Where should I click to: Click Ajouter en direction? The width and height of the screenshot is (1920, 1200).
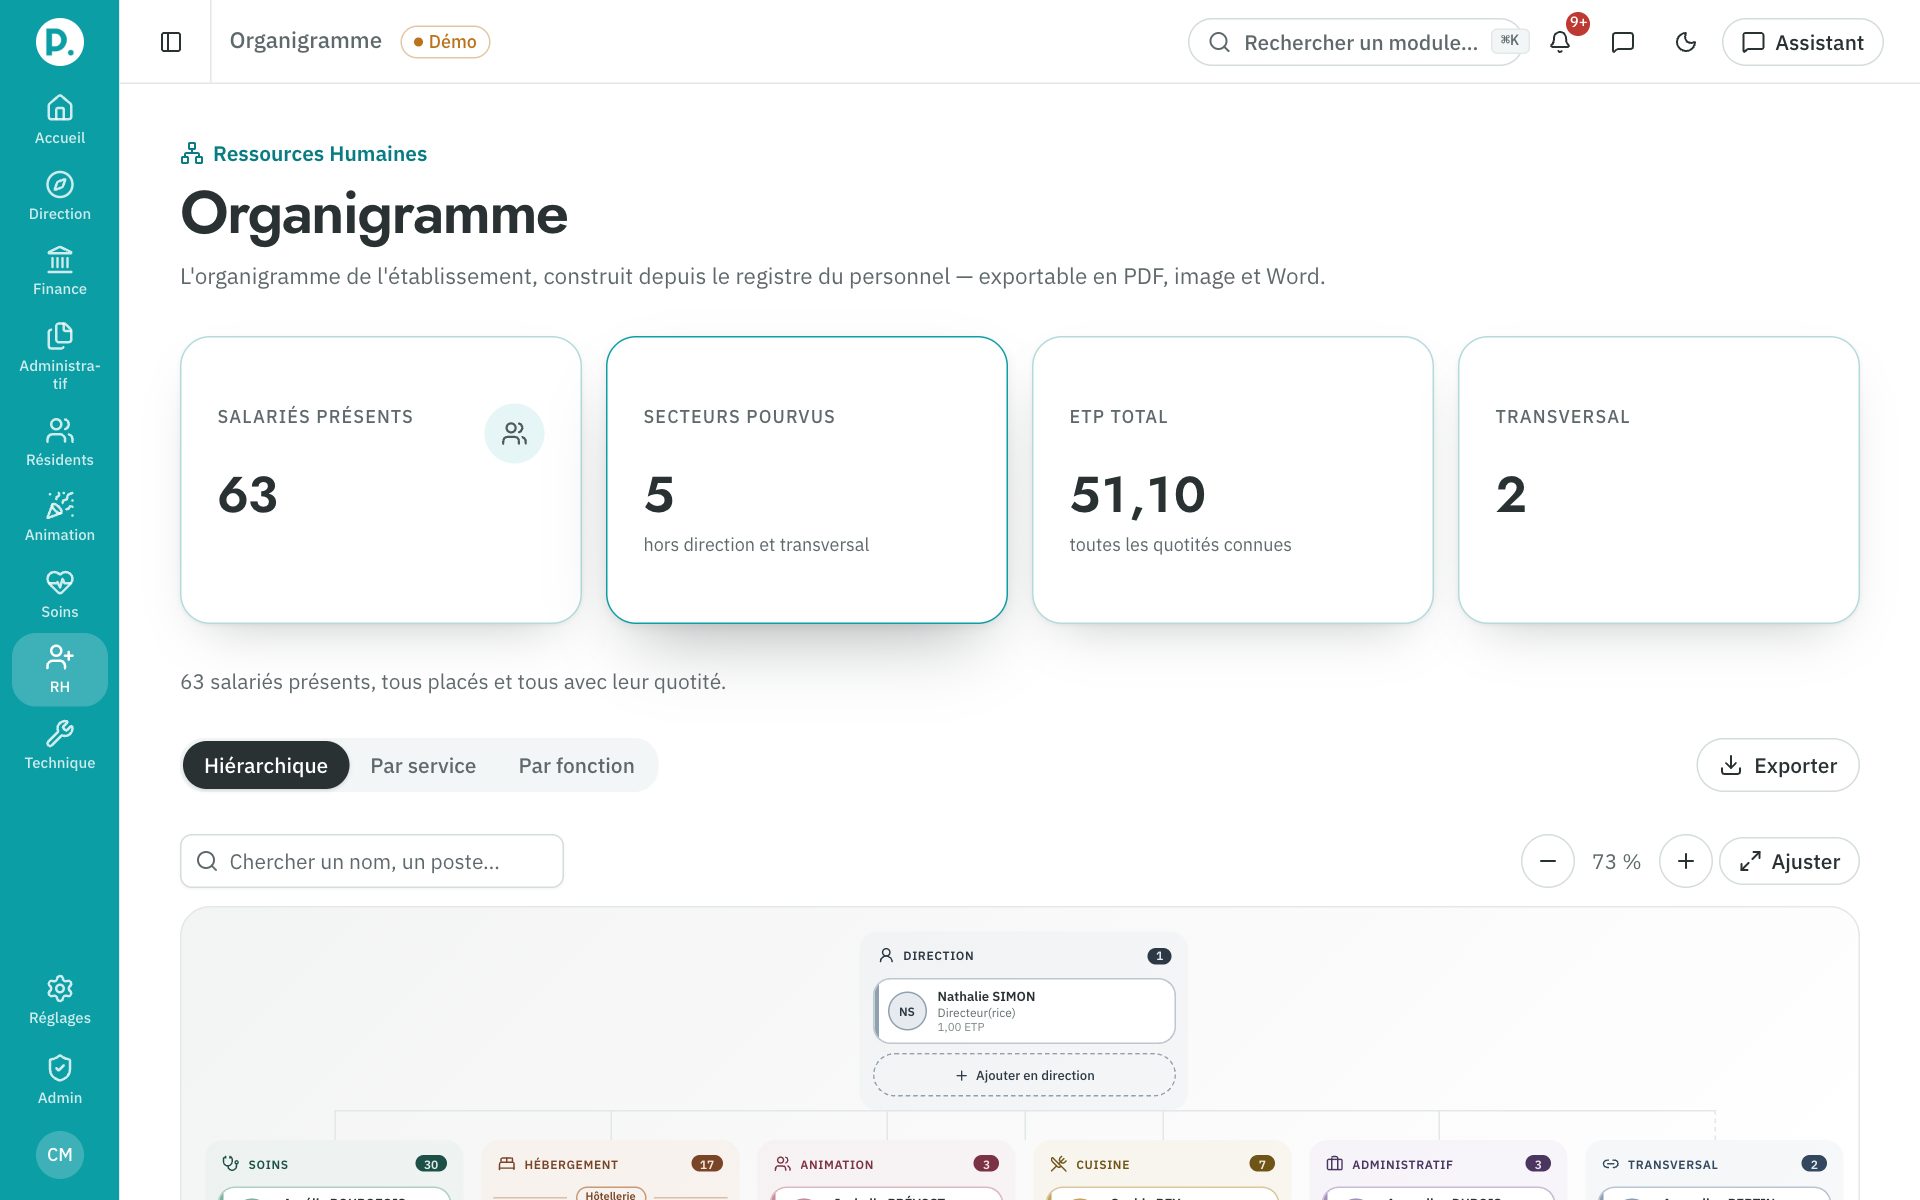(1024, 1075)
